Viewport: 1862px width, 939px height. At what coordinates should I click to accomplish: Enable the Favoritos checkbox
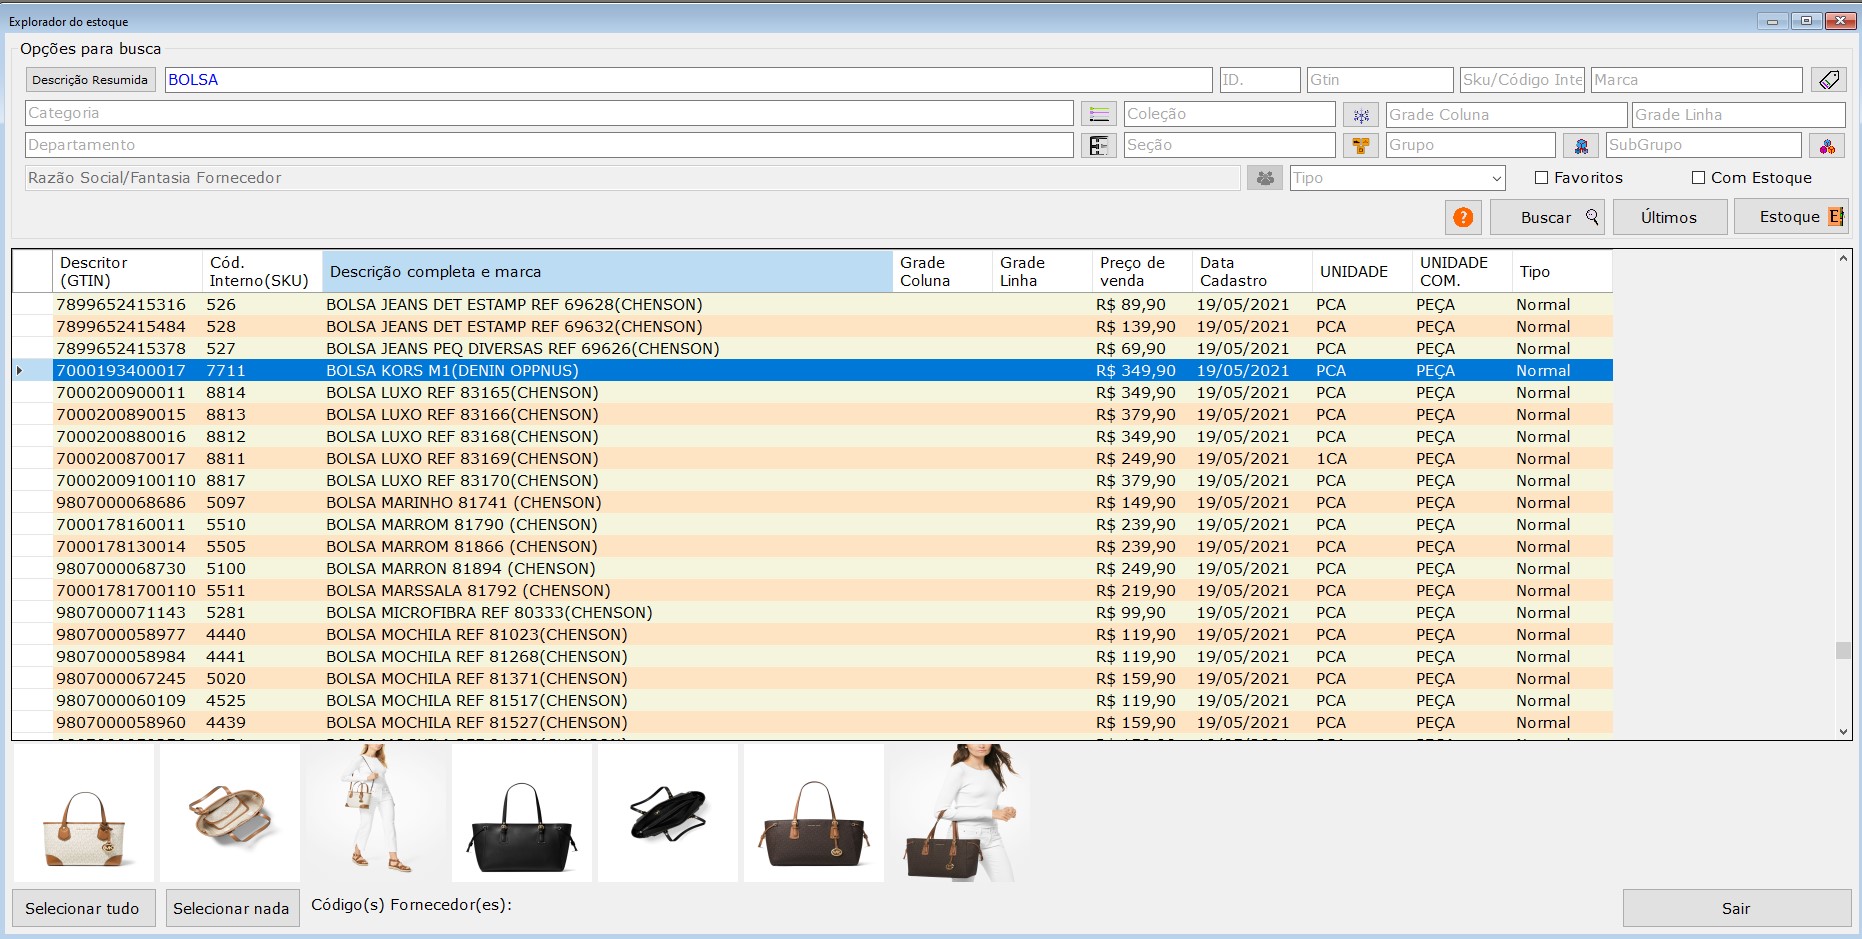pyautogui.click(x=1541, y=178)
